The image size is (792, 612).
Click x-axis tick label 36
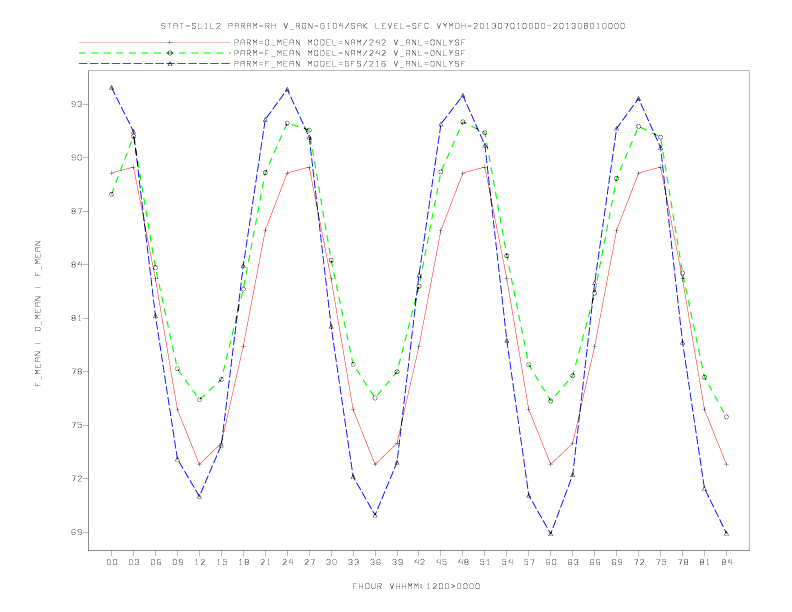[x=375, y=562]
